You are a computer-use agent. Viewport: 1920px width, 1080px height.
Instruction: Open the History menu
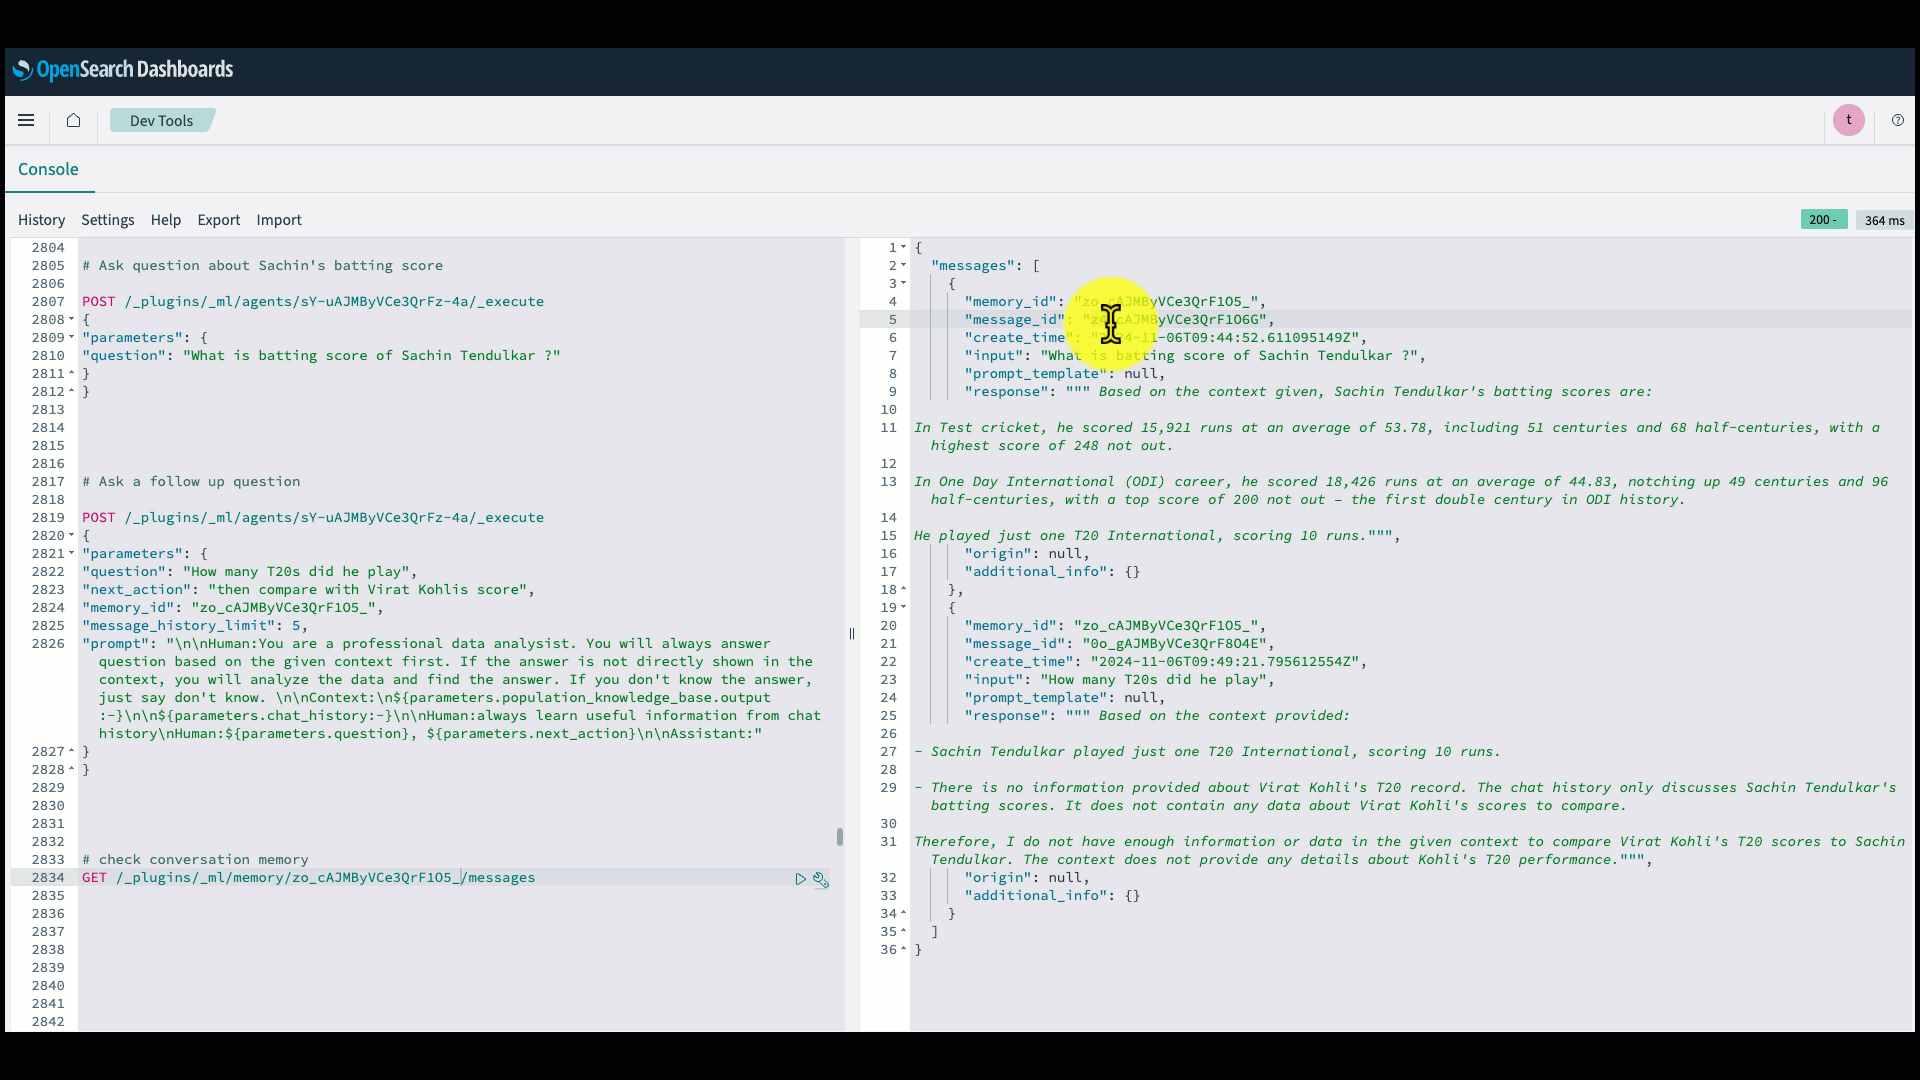41,220
